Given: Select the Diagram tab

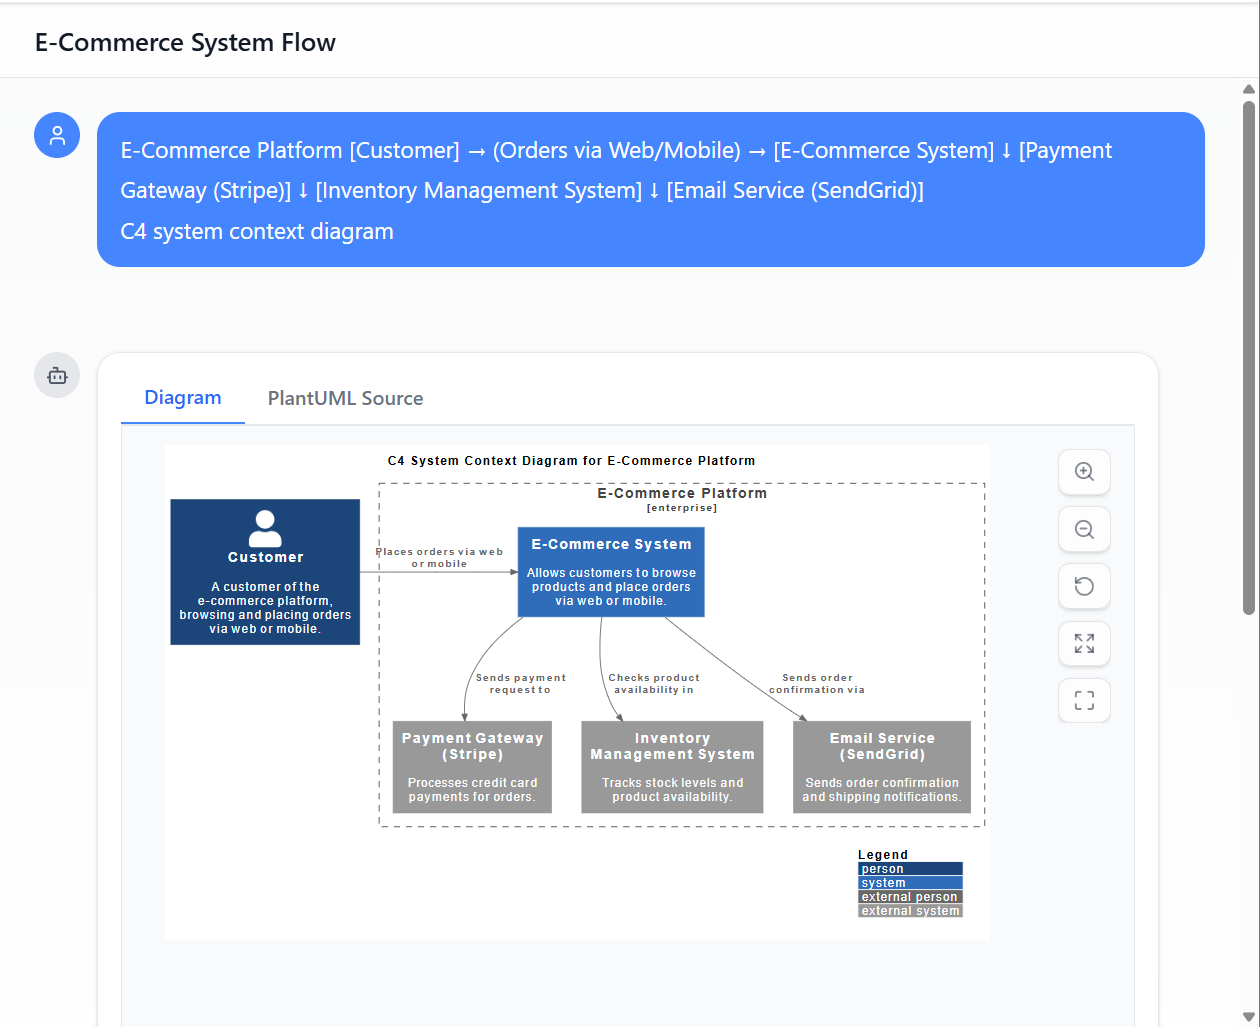Looking at the screenshot, I should [183, 398].
